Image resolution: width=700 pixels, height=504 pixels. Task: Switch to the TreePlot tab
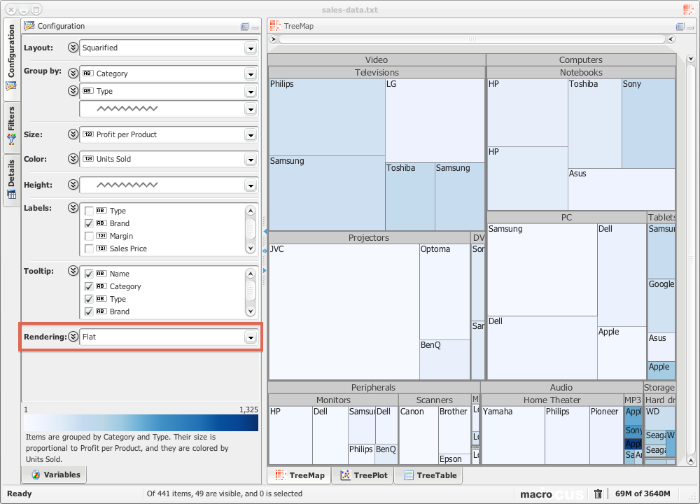[363, 476]
